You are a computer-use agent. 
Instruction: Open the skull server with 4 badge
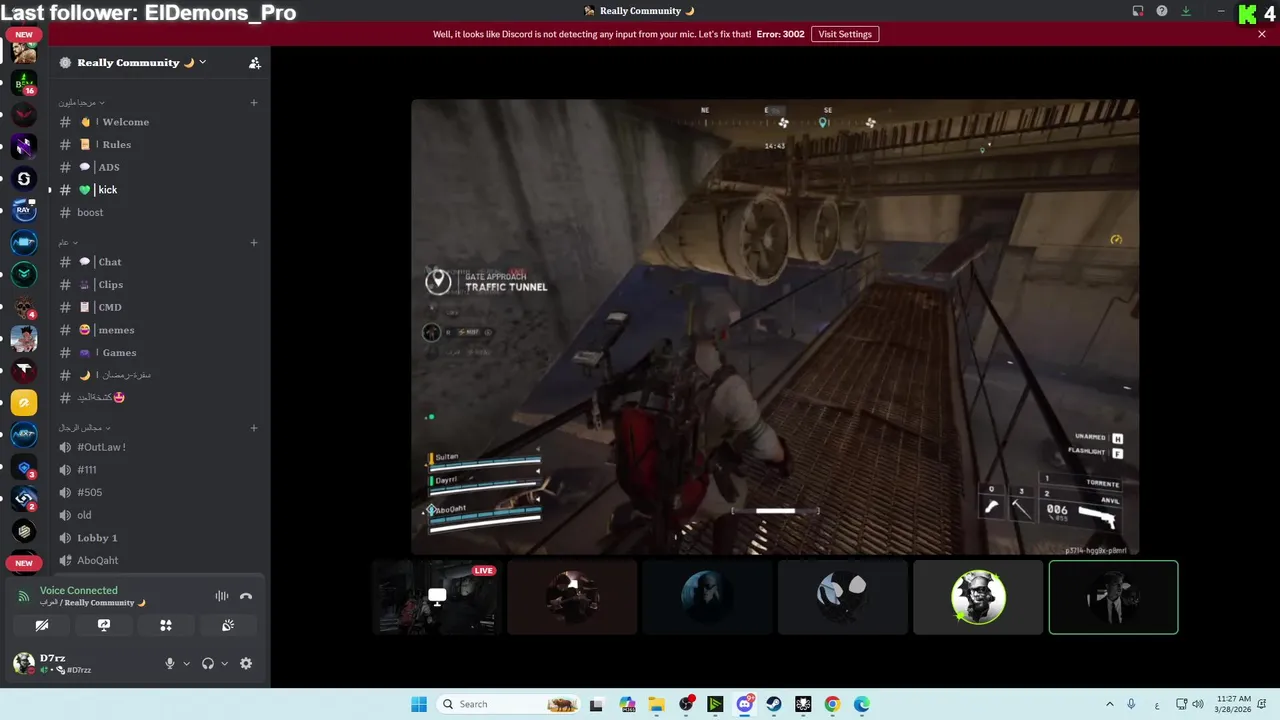(24, 307)
